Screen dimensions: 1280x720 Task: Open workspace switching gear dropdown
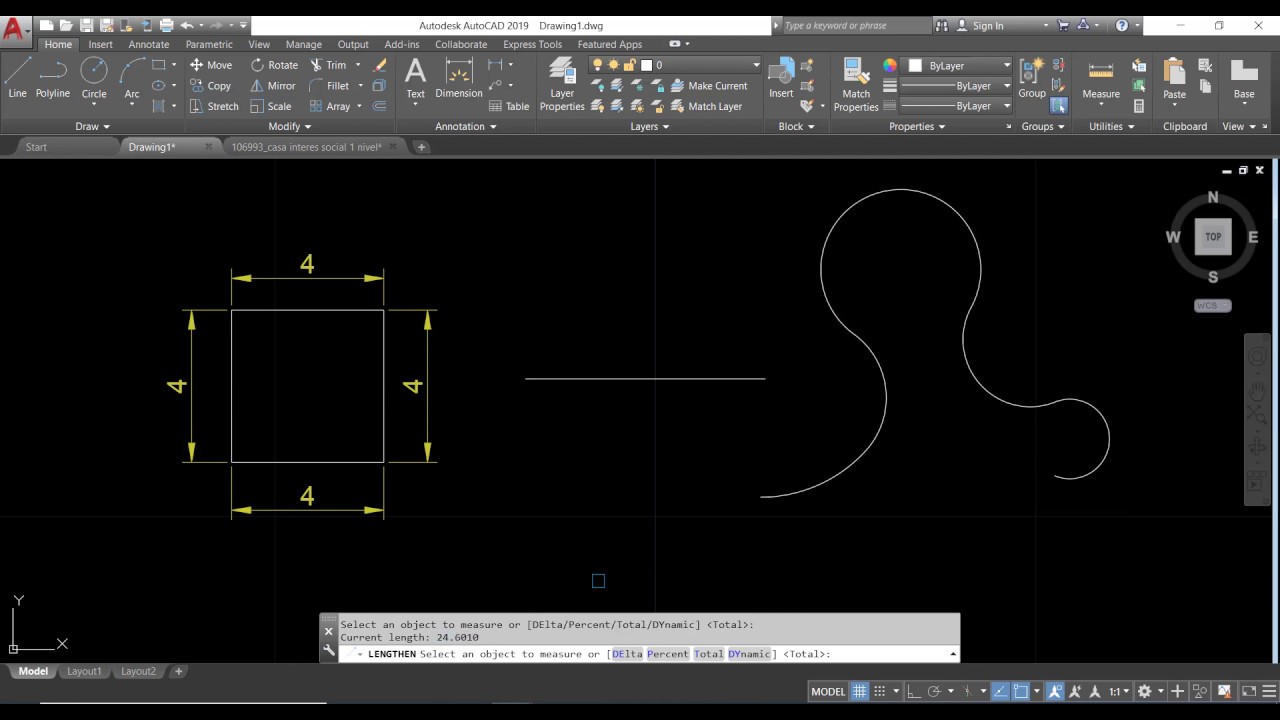click(x=1150, y=691)
